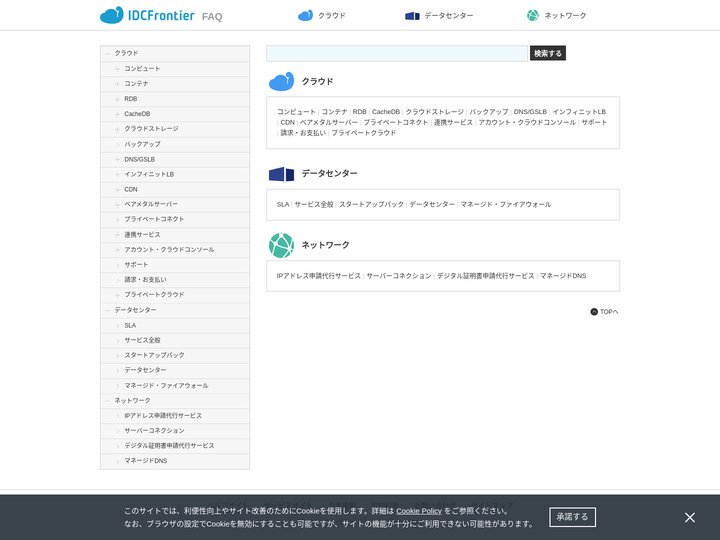Open アカウント・クラウドコンソール link in cloud box
Image resolution: width=720 pixels, height=540 pixels.
(527, 122)
